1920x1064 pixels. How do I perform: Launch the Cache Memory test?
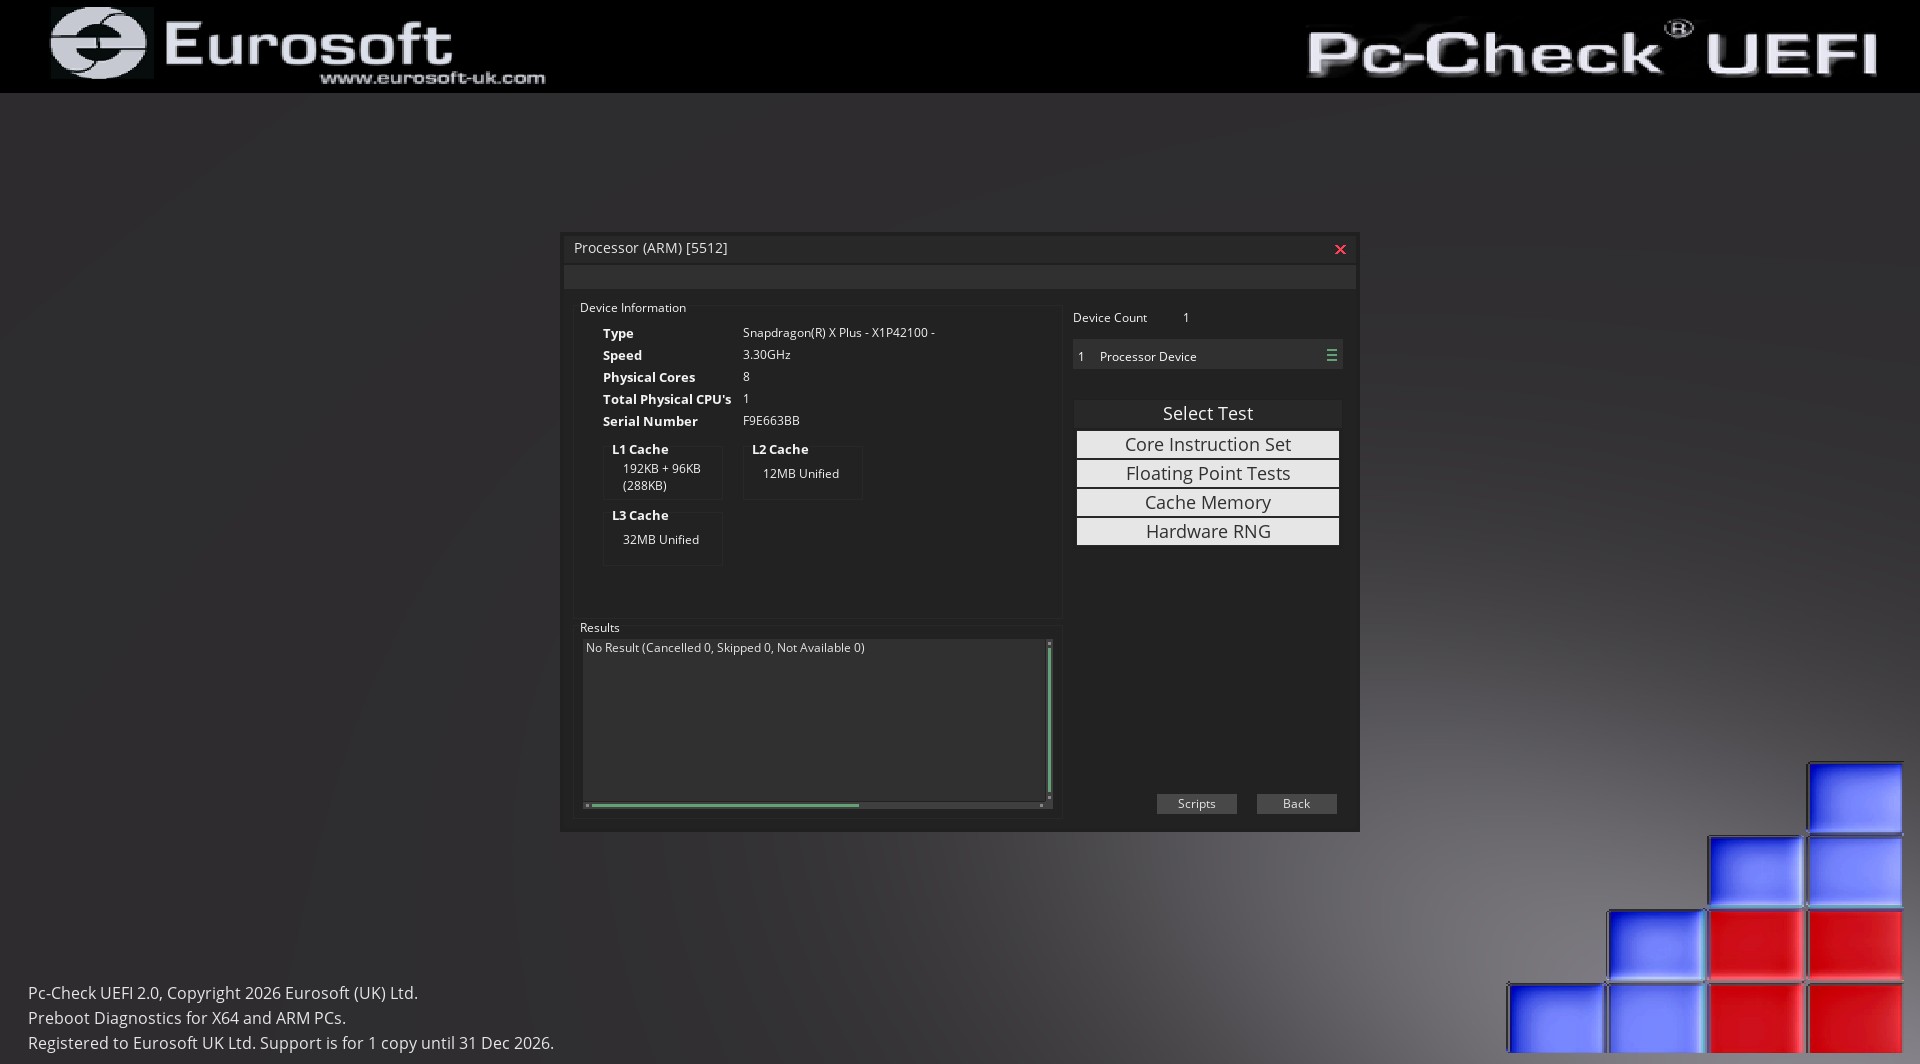(1207, 503)
